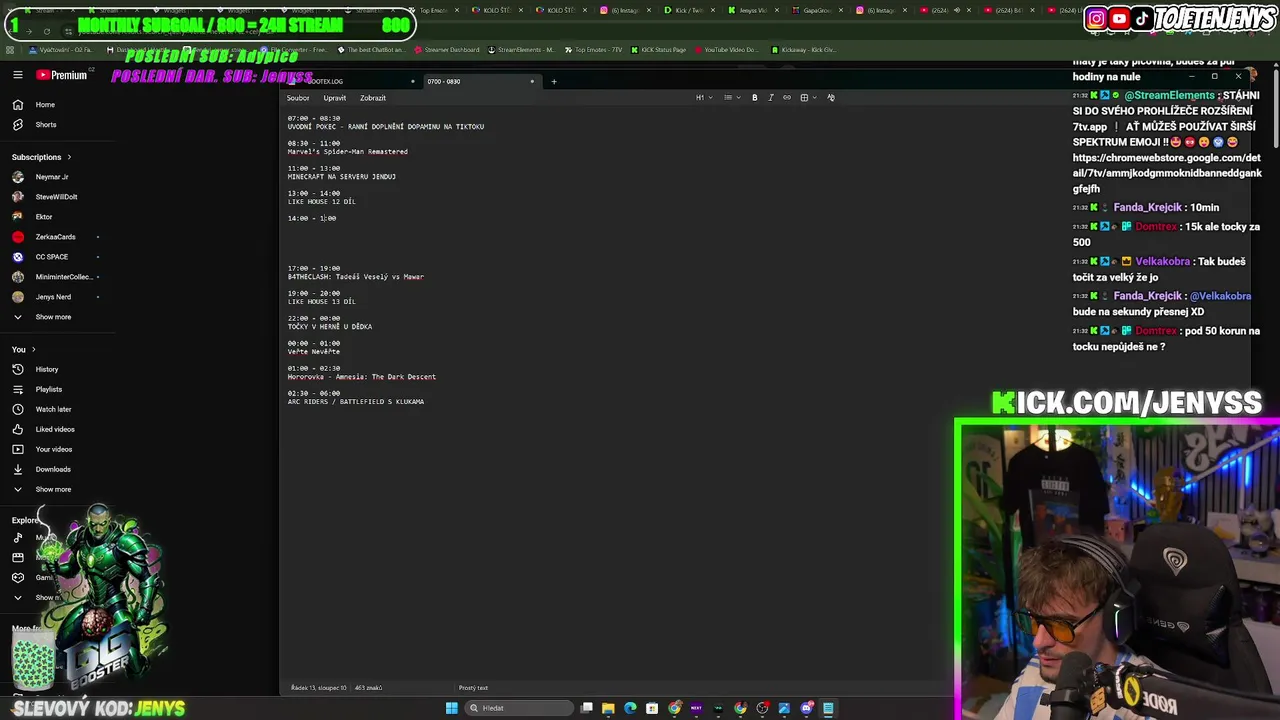This screenshot has width=1280, height=720.
Task: Reload the browser page
Action: tap(46, 31)
